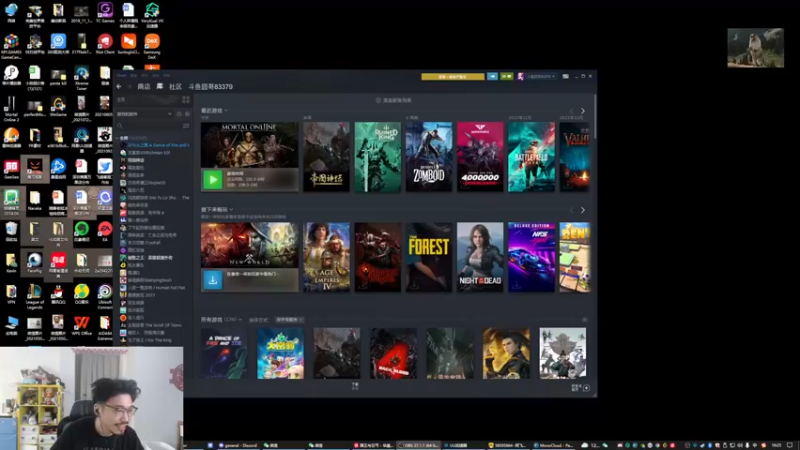Open the EA desktop icon

tap(105, 232)
